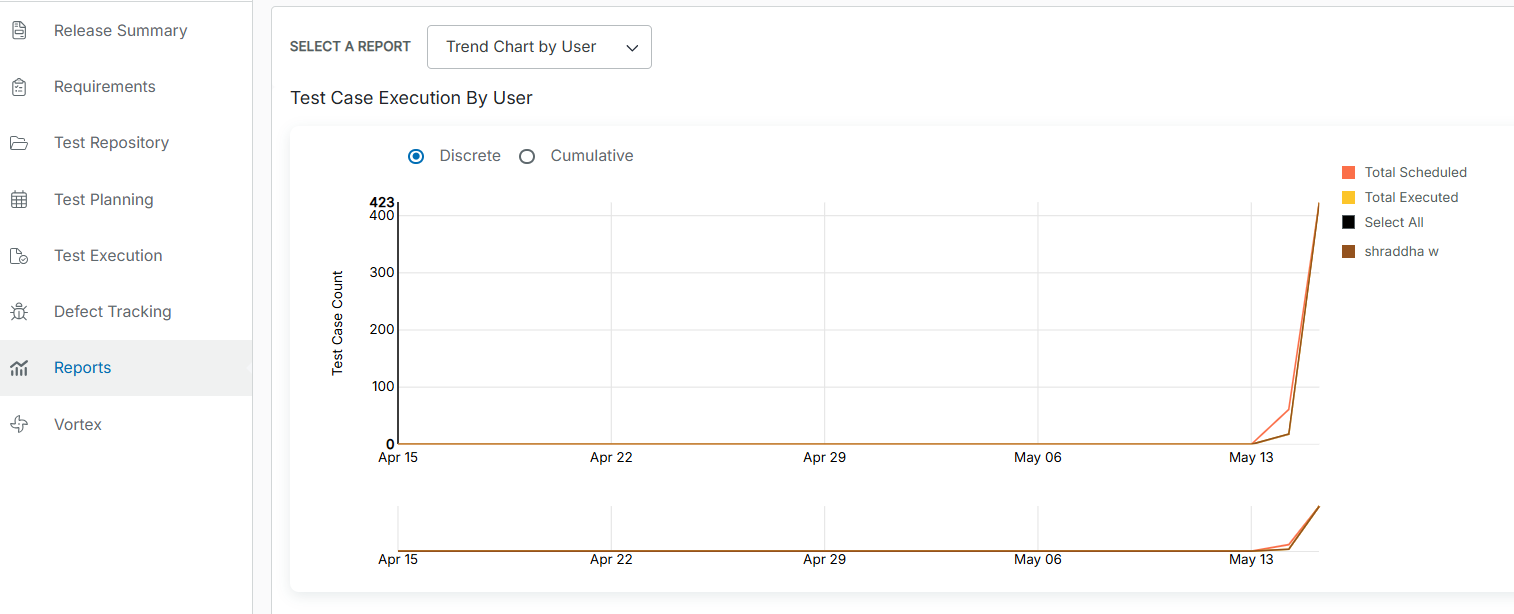Screen dimensions: 1514x614
Task: Click the Reports chart icon
Action: (x=19, y=368)
